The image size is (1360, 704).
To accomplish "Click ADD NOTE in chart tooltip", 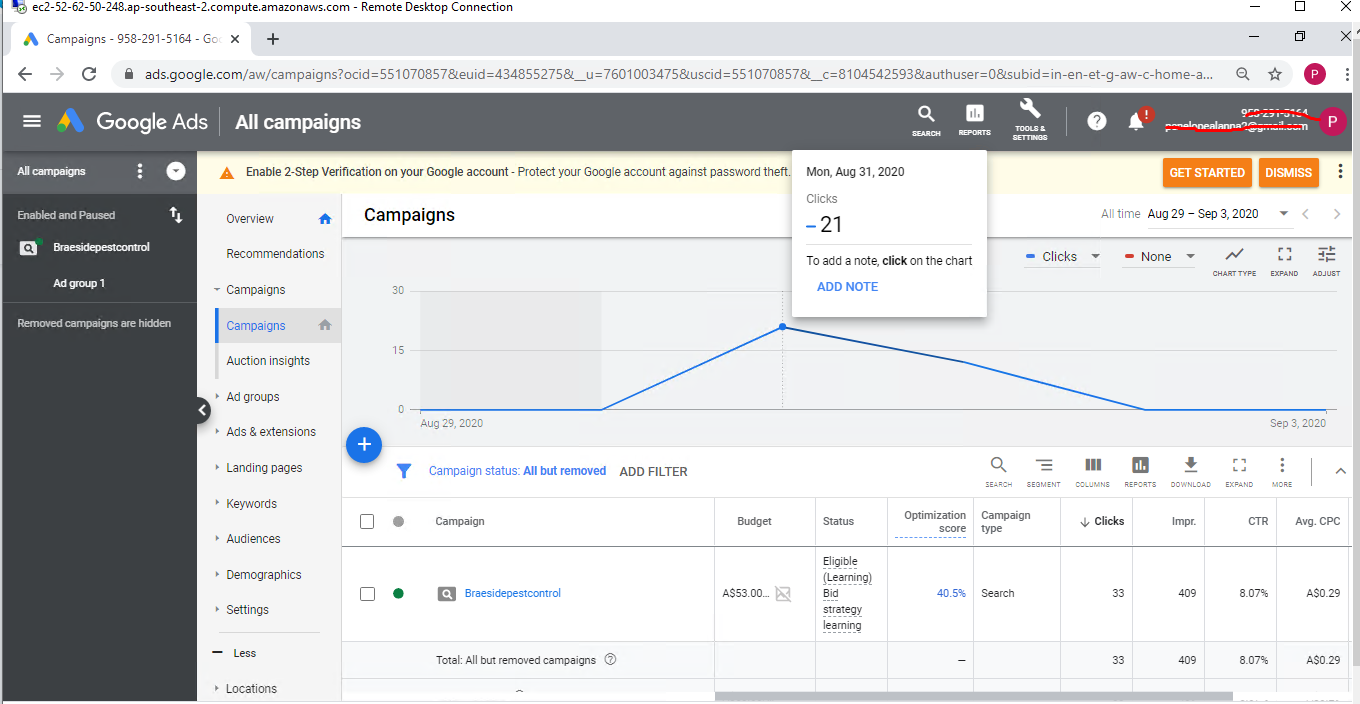I will coord(847,287).
